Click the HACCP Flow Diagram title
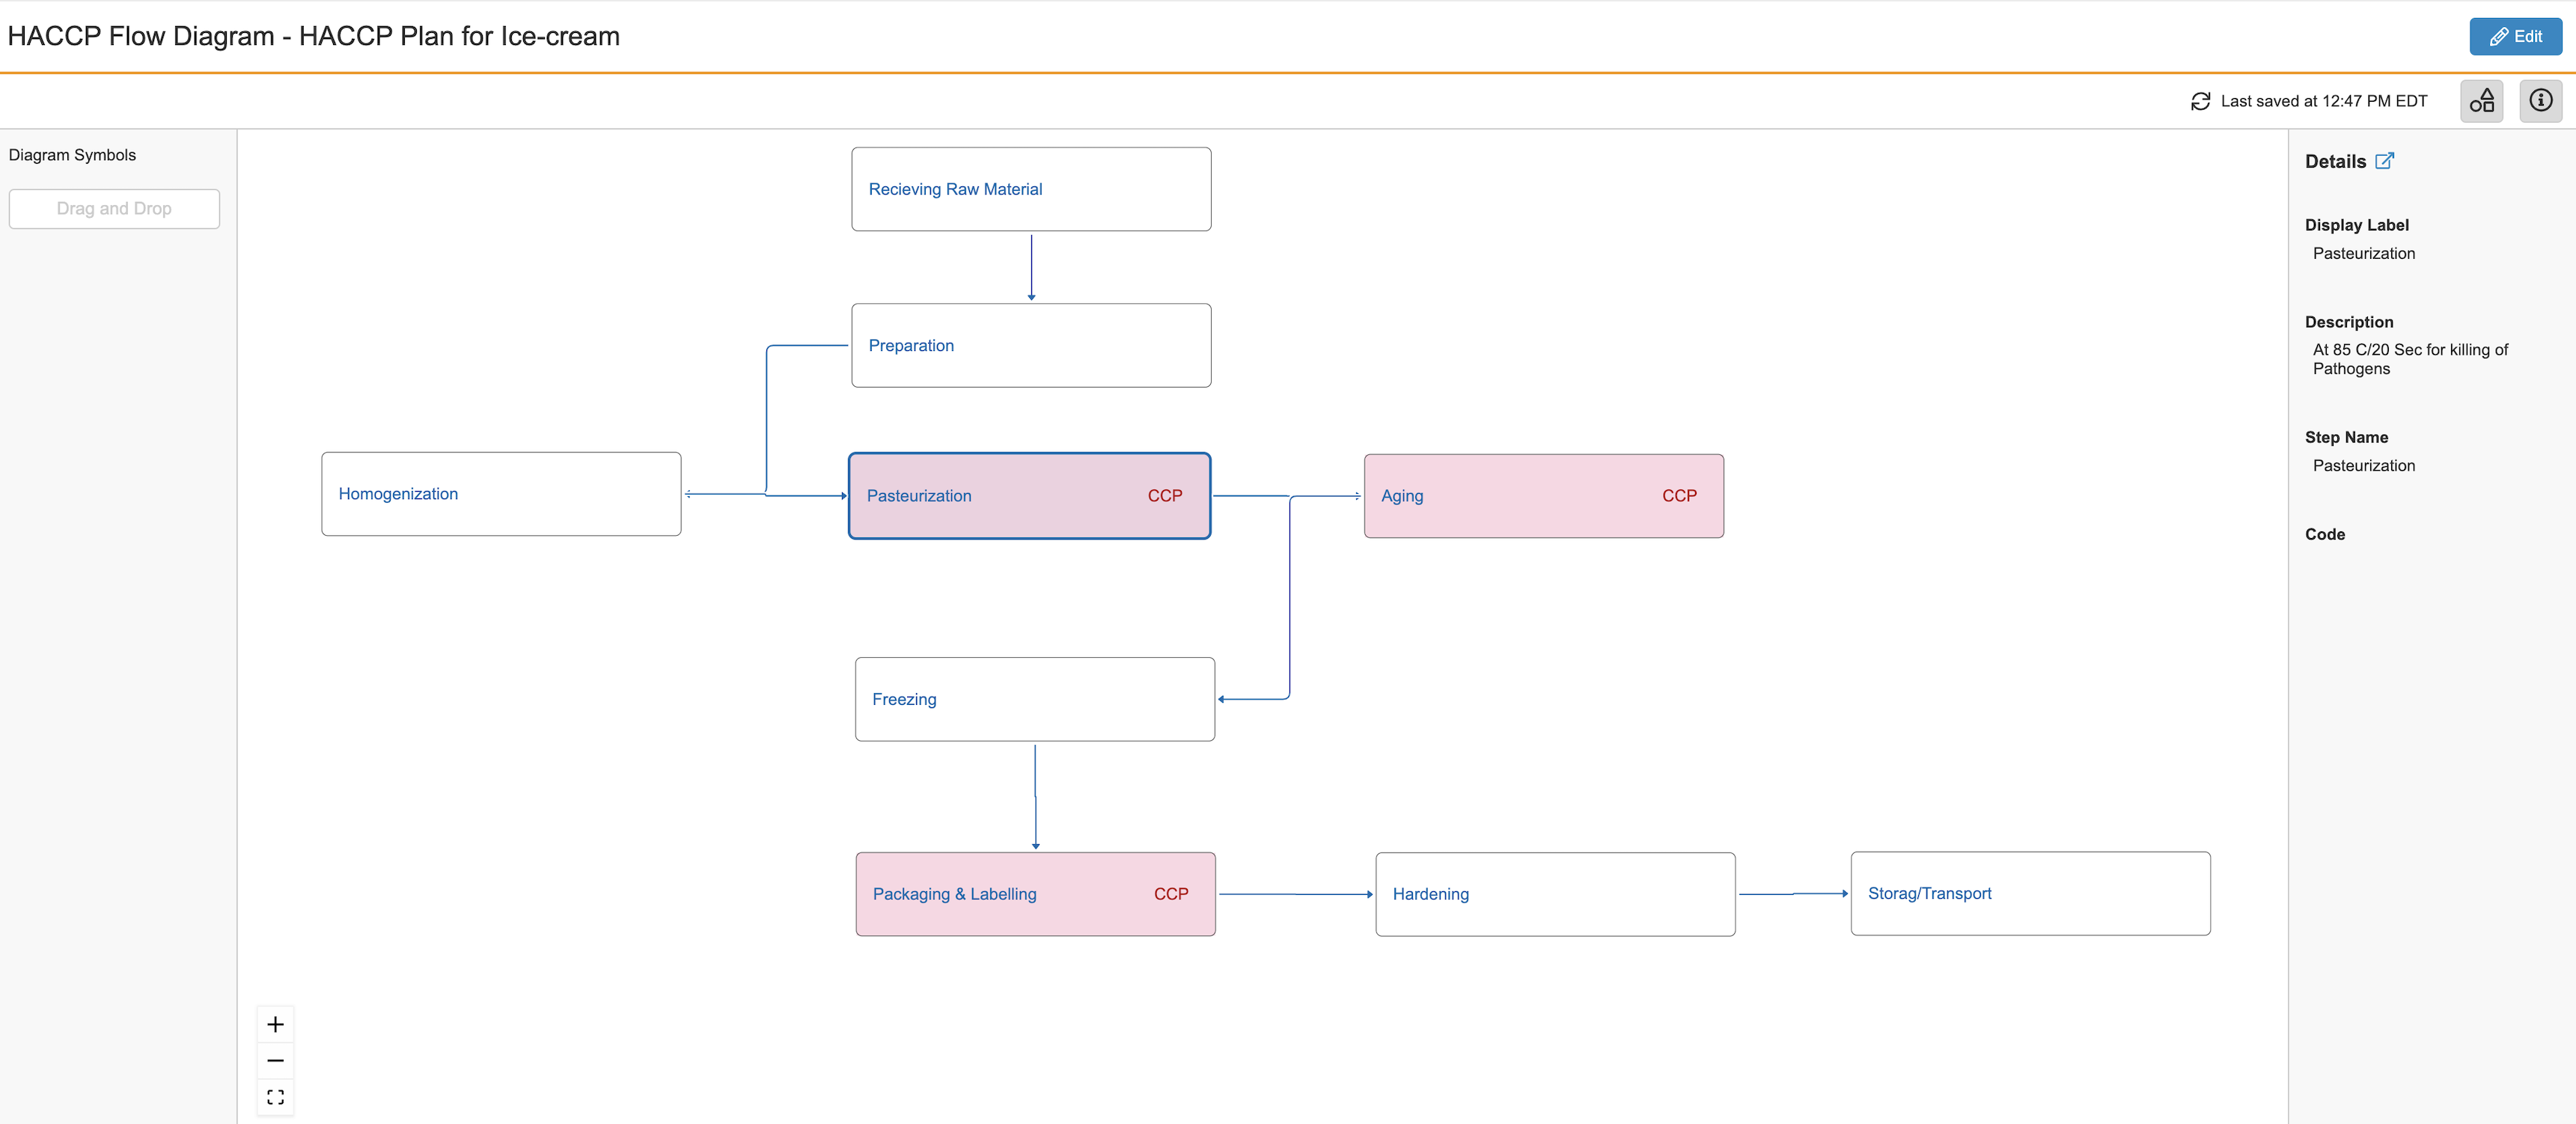 313,36
